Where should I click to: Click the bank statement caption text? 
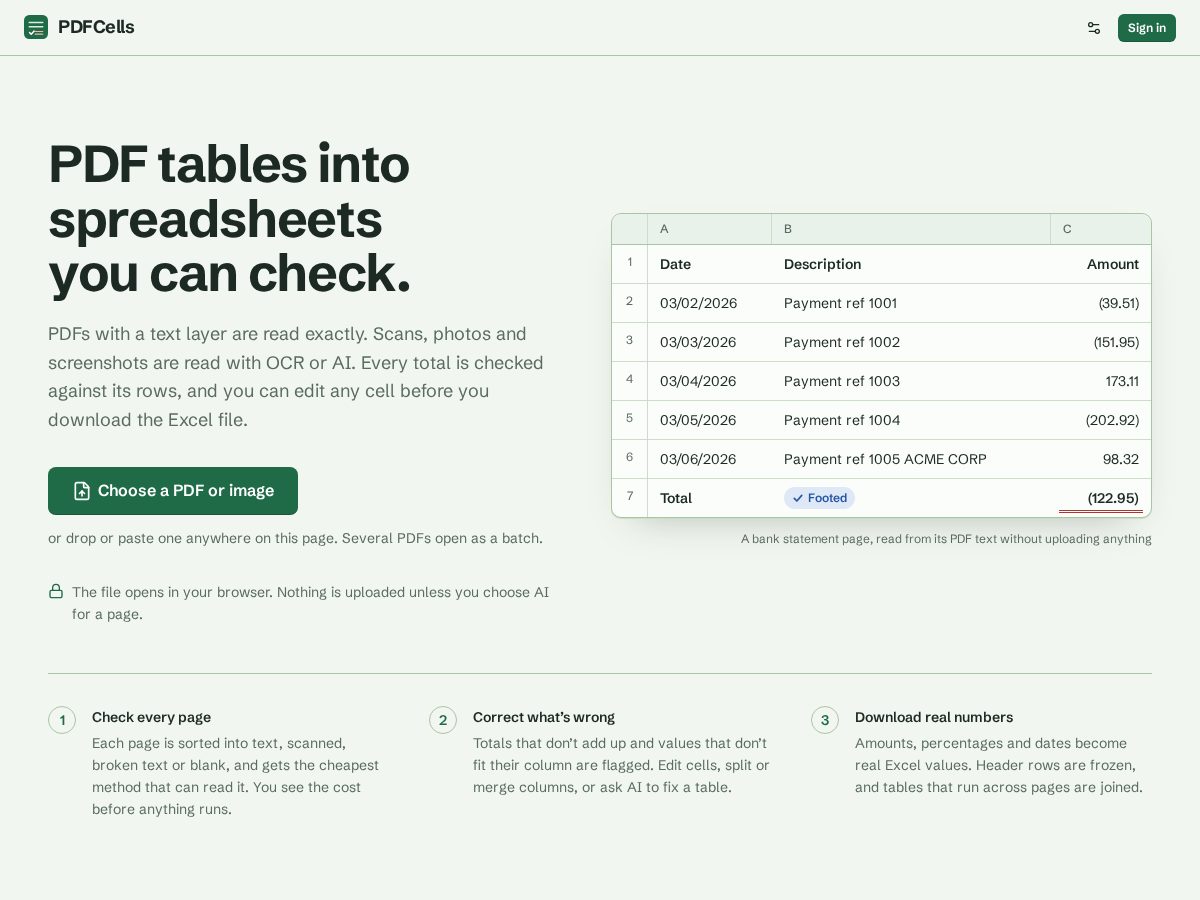946,539
